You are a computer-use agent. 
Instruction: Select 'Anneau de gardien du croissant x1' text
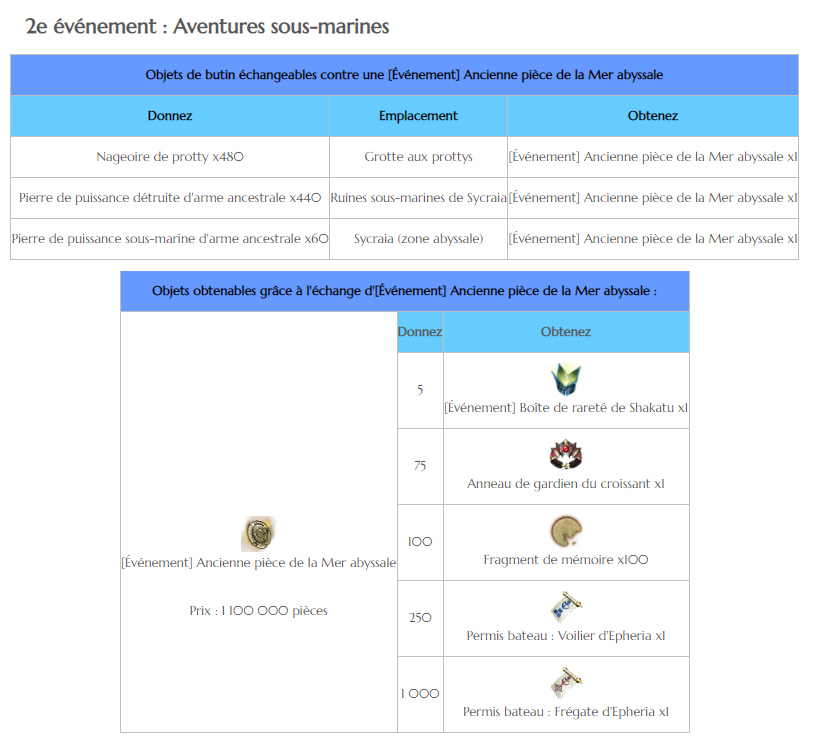[566, 484]
